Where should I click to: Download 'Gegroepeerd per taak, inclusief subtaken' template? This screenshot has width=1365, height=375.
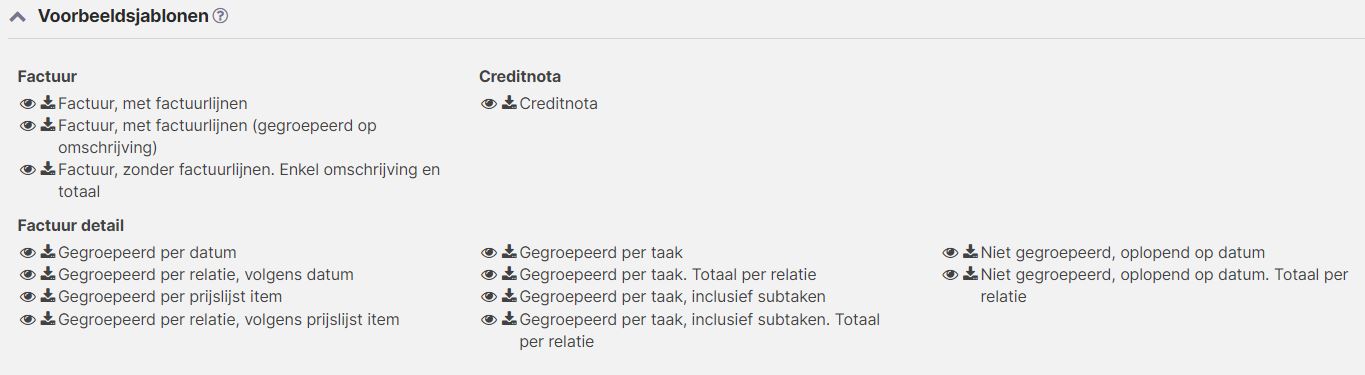(x=509, y=296)
